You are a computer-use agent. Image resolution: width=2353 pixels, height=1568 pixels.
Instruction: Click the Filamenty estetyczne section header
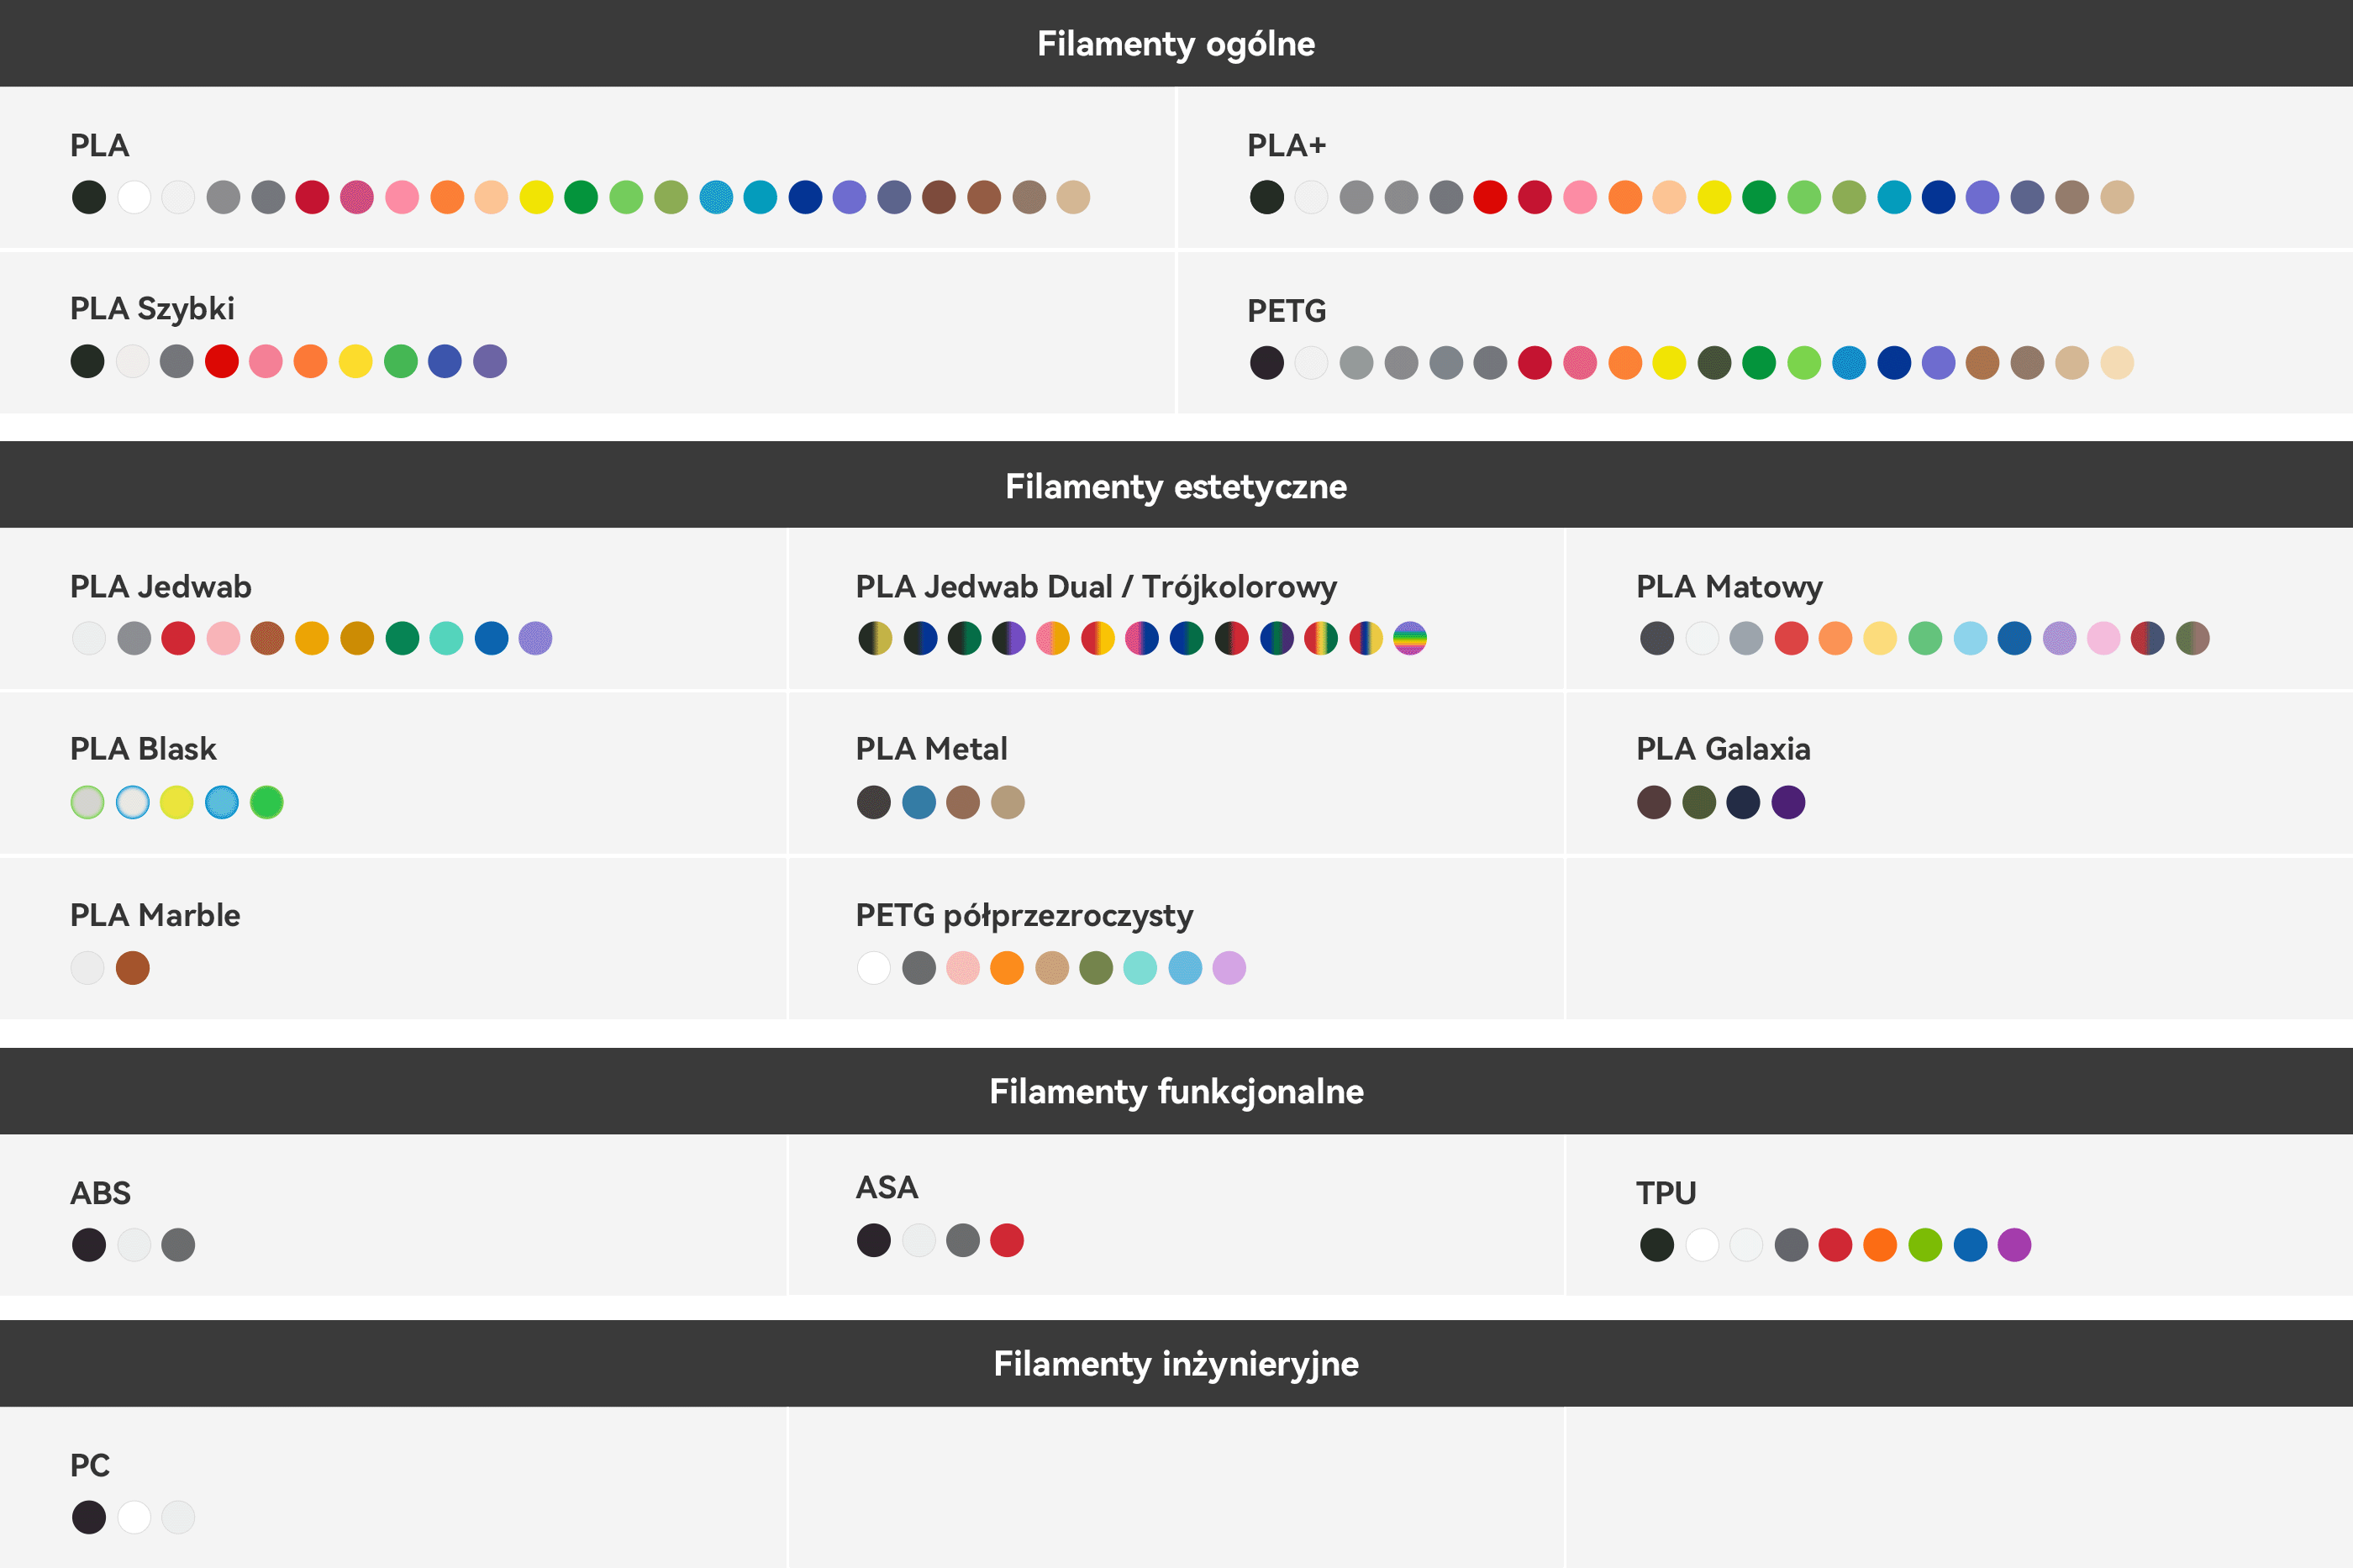point(1176,486)
